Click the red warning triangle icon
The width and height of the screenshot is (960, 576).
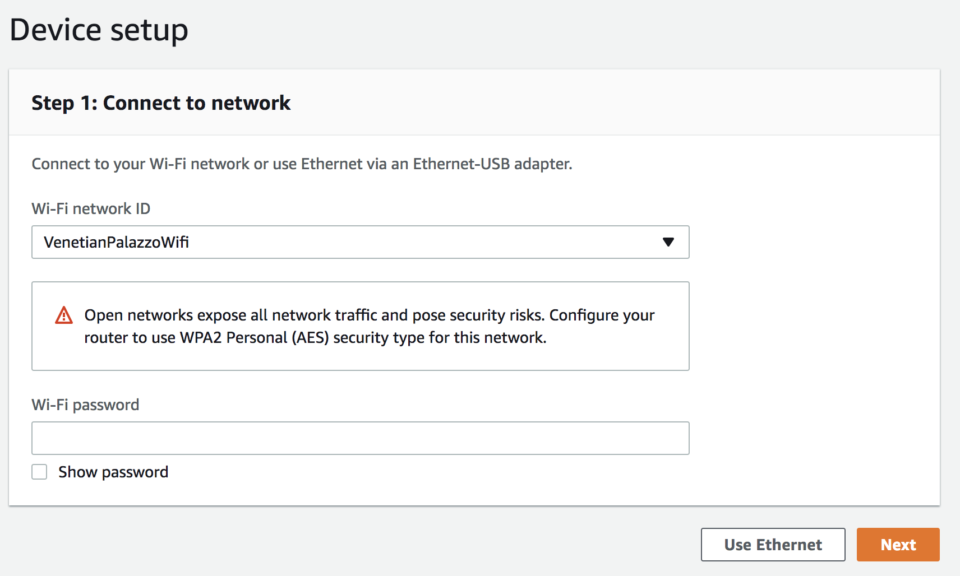64,316
